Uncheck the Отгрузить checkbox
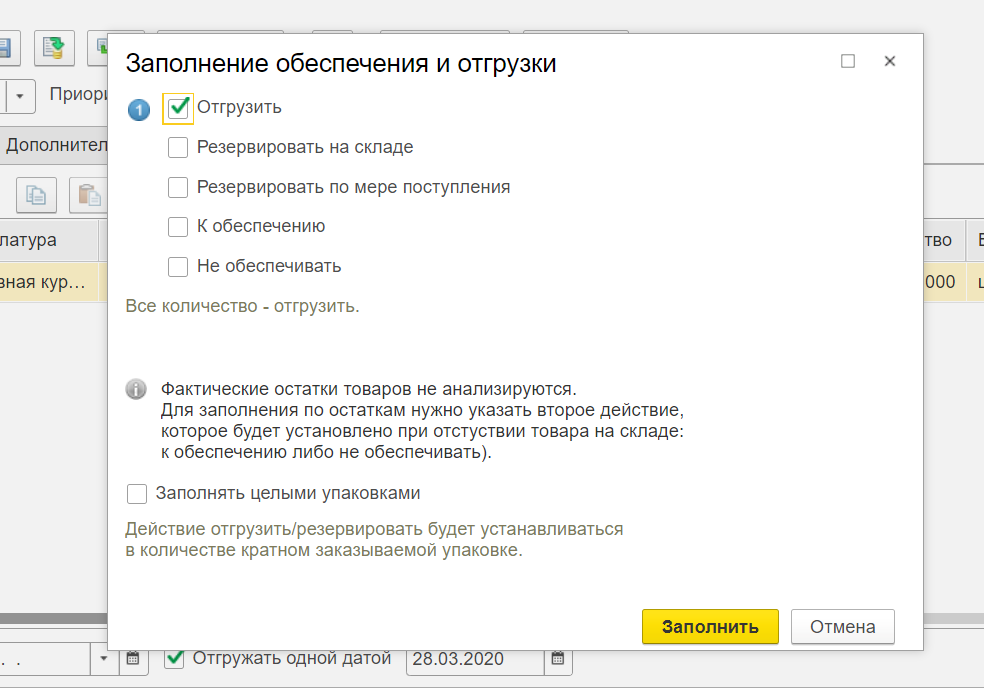The image size is (984, 688). pyautogui.click(x=179, y=108)
